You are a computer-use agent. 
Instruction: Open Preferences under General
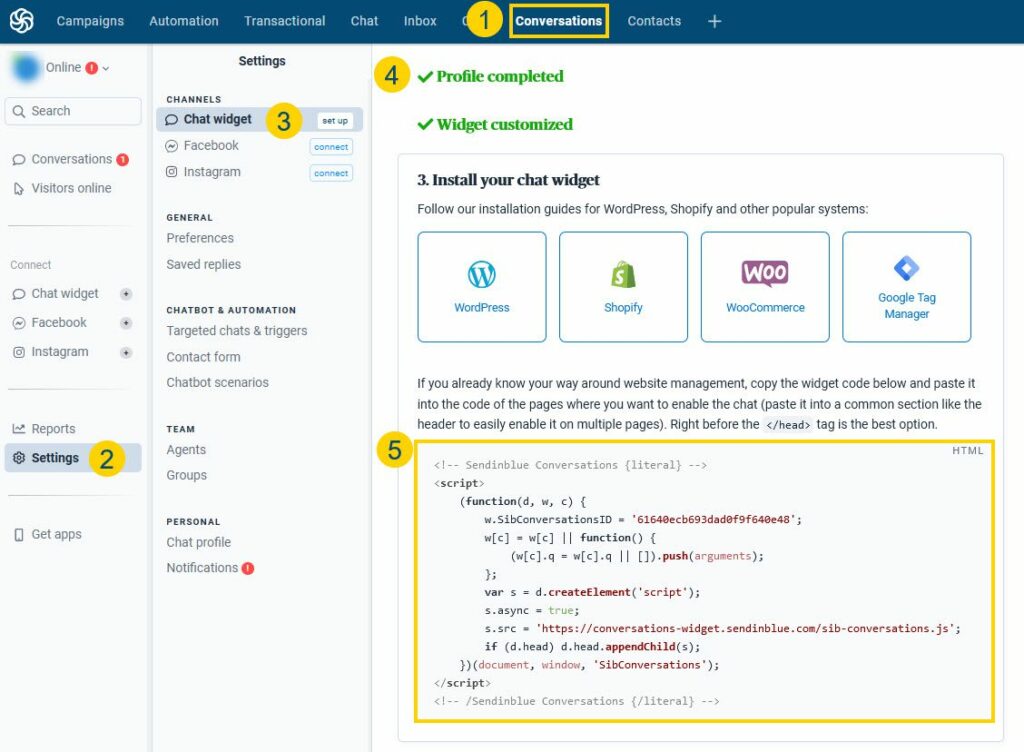coord(200,238)
